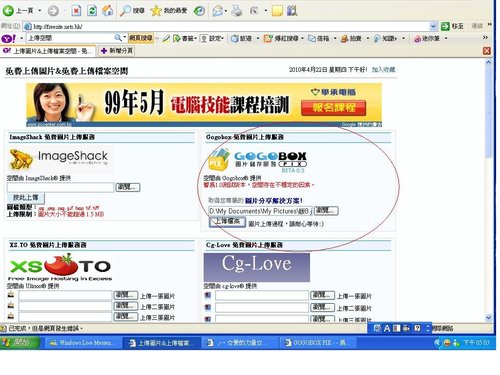The height and width of the screenshot is (375, 500).
Task: Open the 信箱 mail toolbar button
Action: pos(319,38)
